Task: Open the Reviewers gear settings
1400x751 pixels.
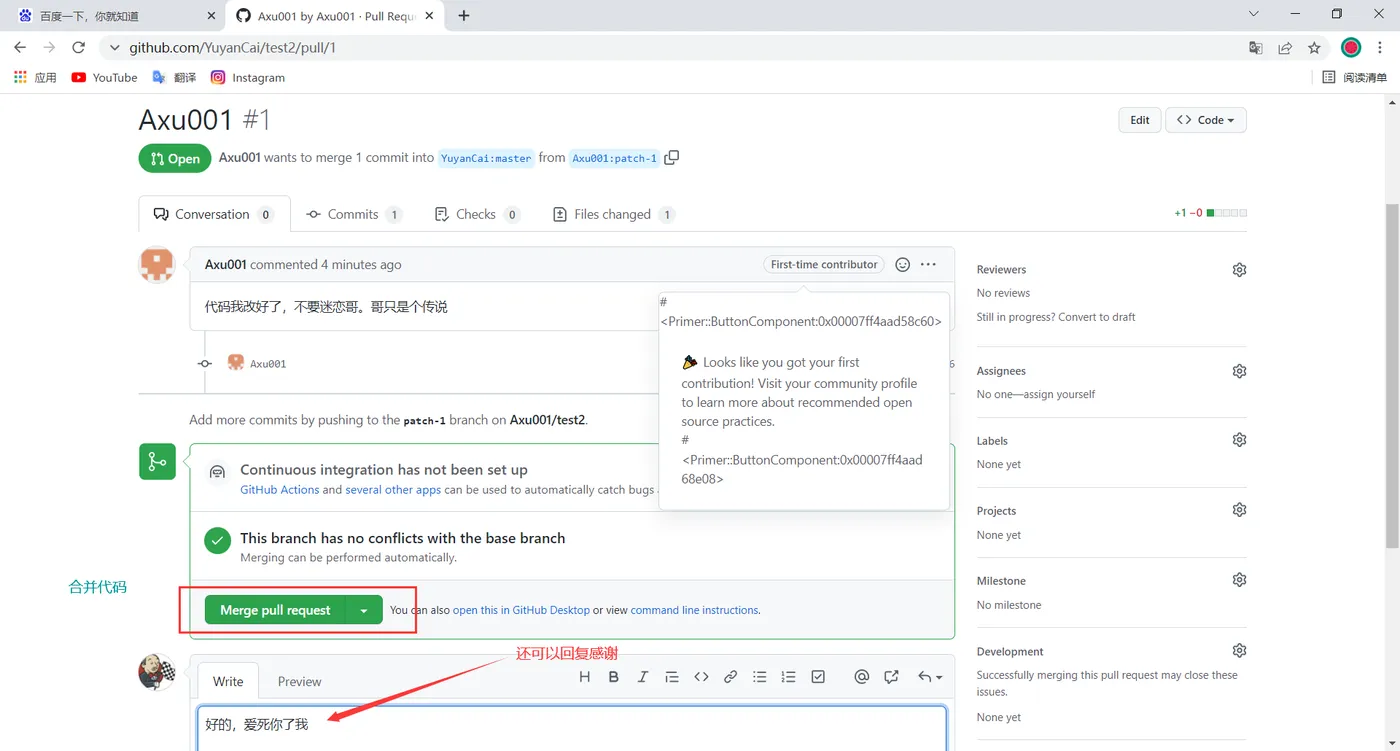Action: 1240,270
